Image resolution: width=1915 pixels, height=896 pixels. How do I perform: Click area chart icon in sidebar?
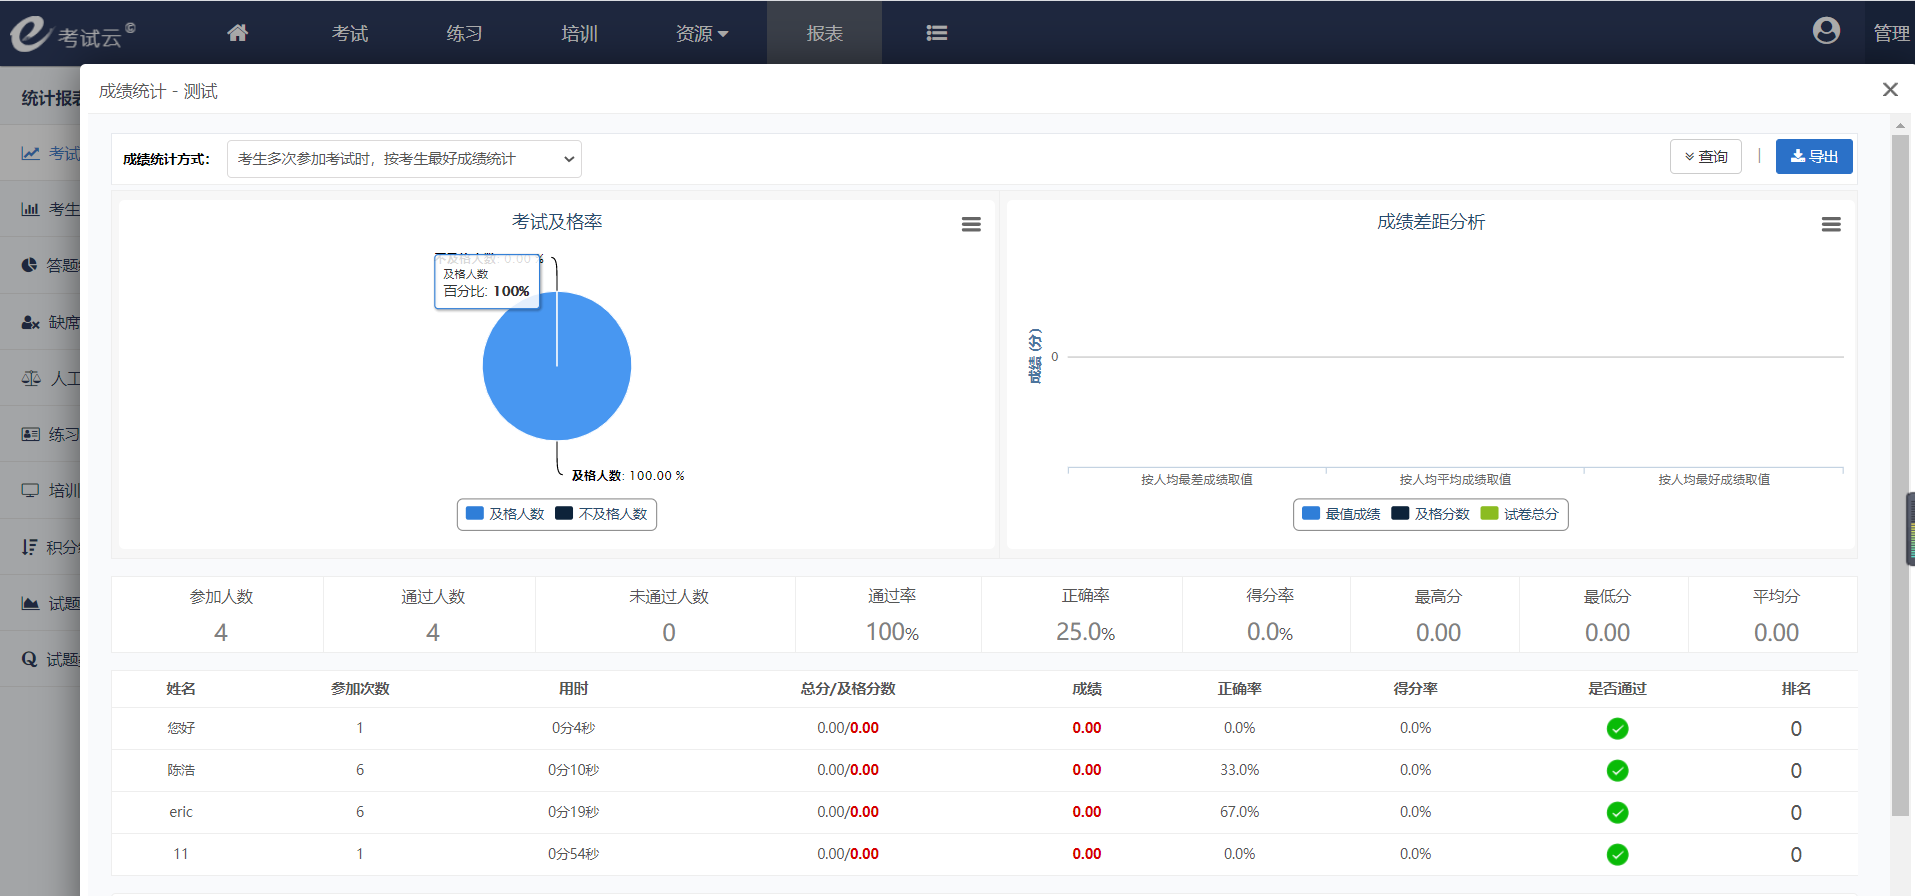(x=31, y=603)
